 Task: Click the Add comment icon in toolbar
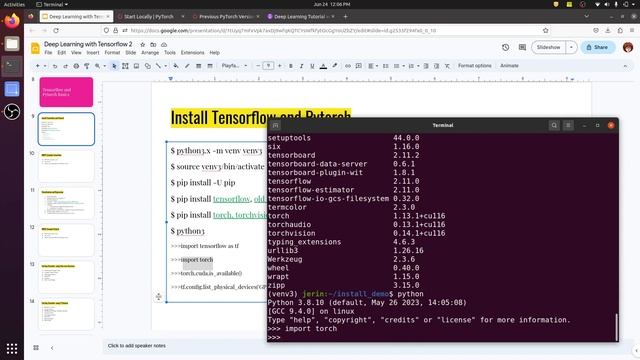point(359,66)
